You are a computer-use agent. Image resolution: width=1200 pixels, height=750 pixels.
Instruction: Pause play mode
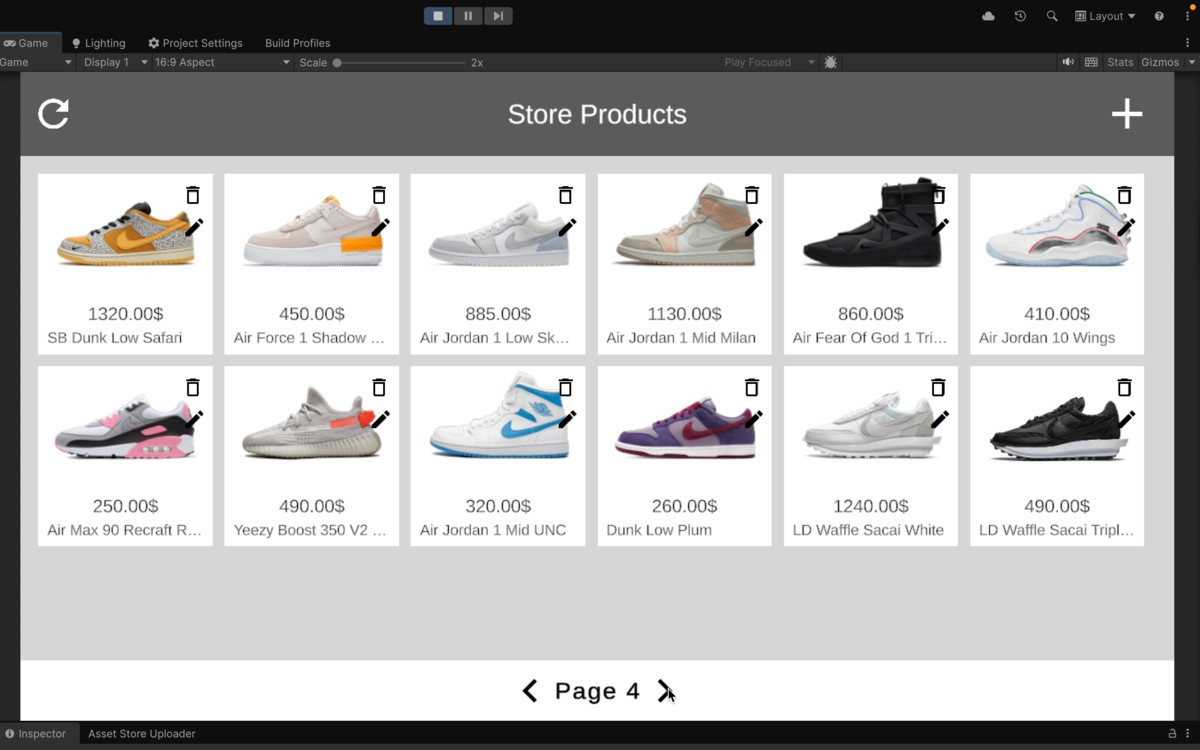467,16
